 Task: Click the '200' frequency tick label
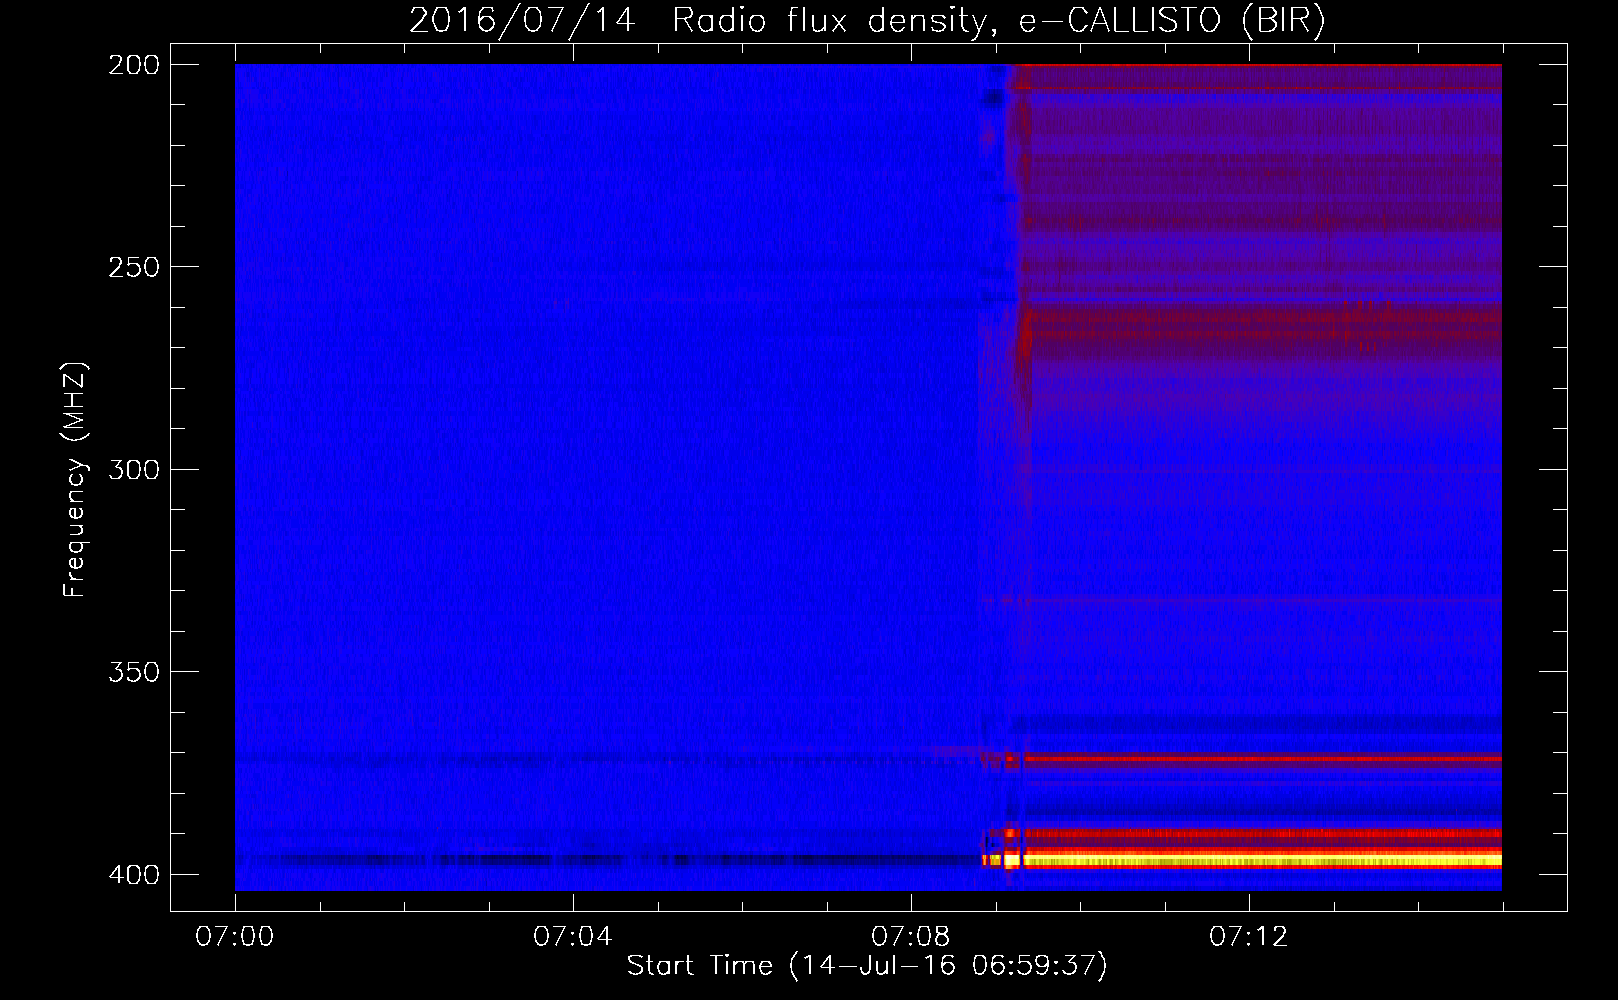(x=133, y=65)
